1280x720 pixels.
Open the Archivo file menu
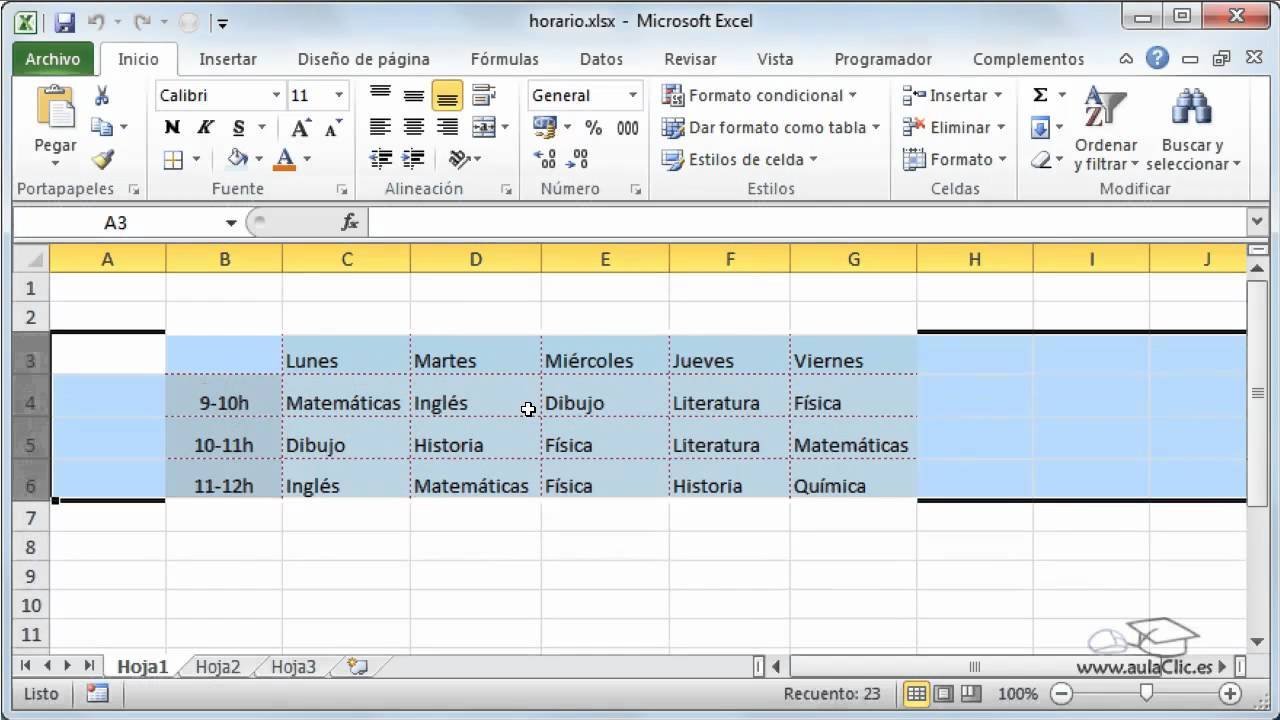click(x=52, y=59)
